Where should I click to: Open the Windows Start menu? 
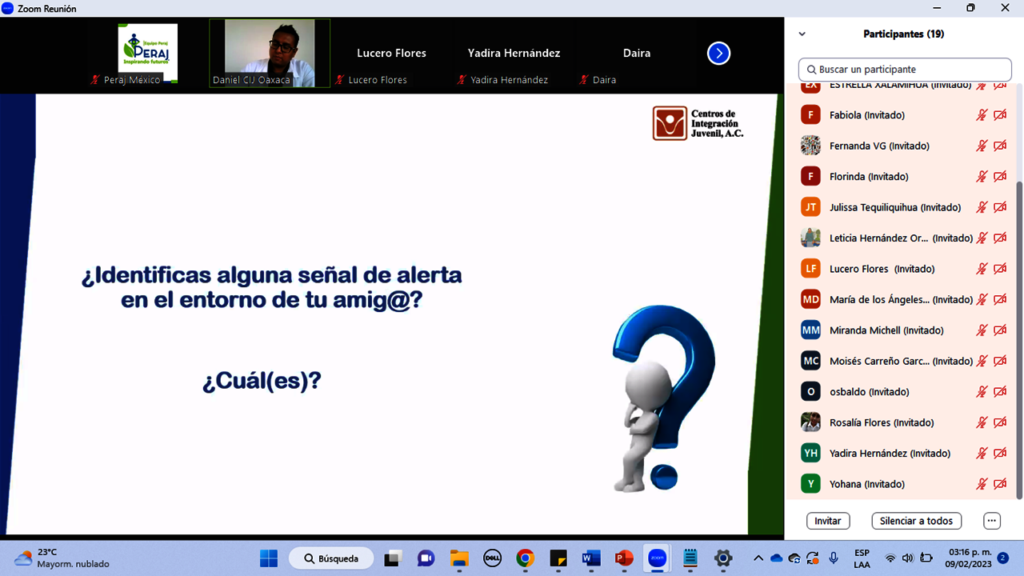click(268, 558)
